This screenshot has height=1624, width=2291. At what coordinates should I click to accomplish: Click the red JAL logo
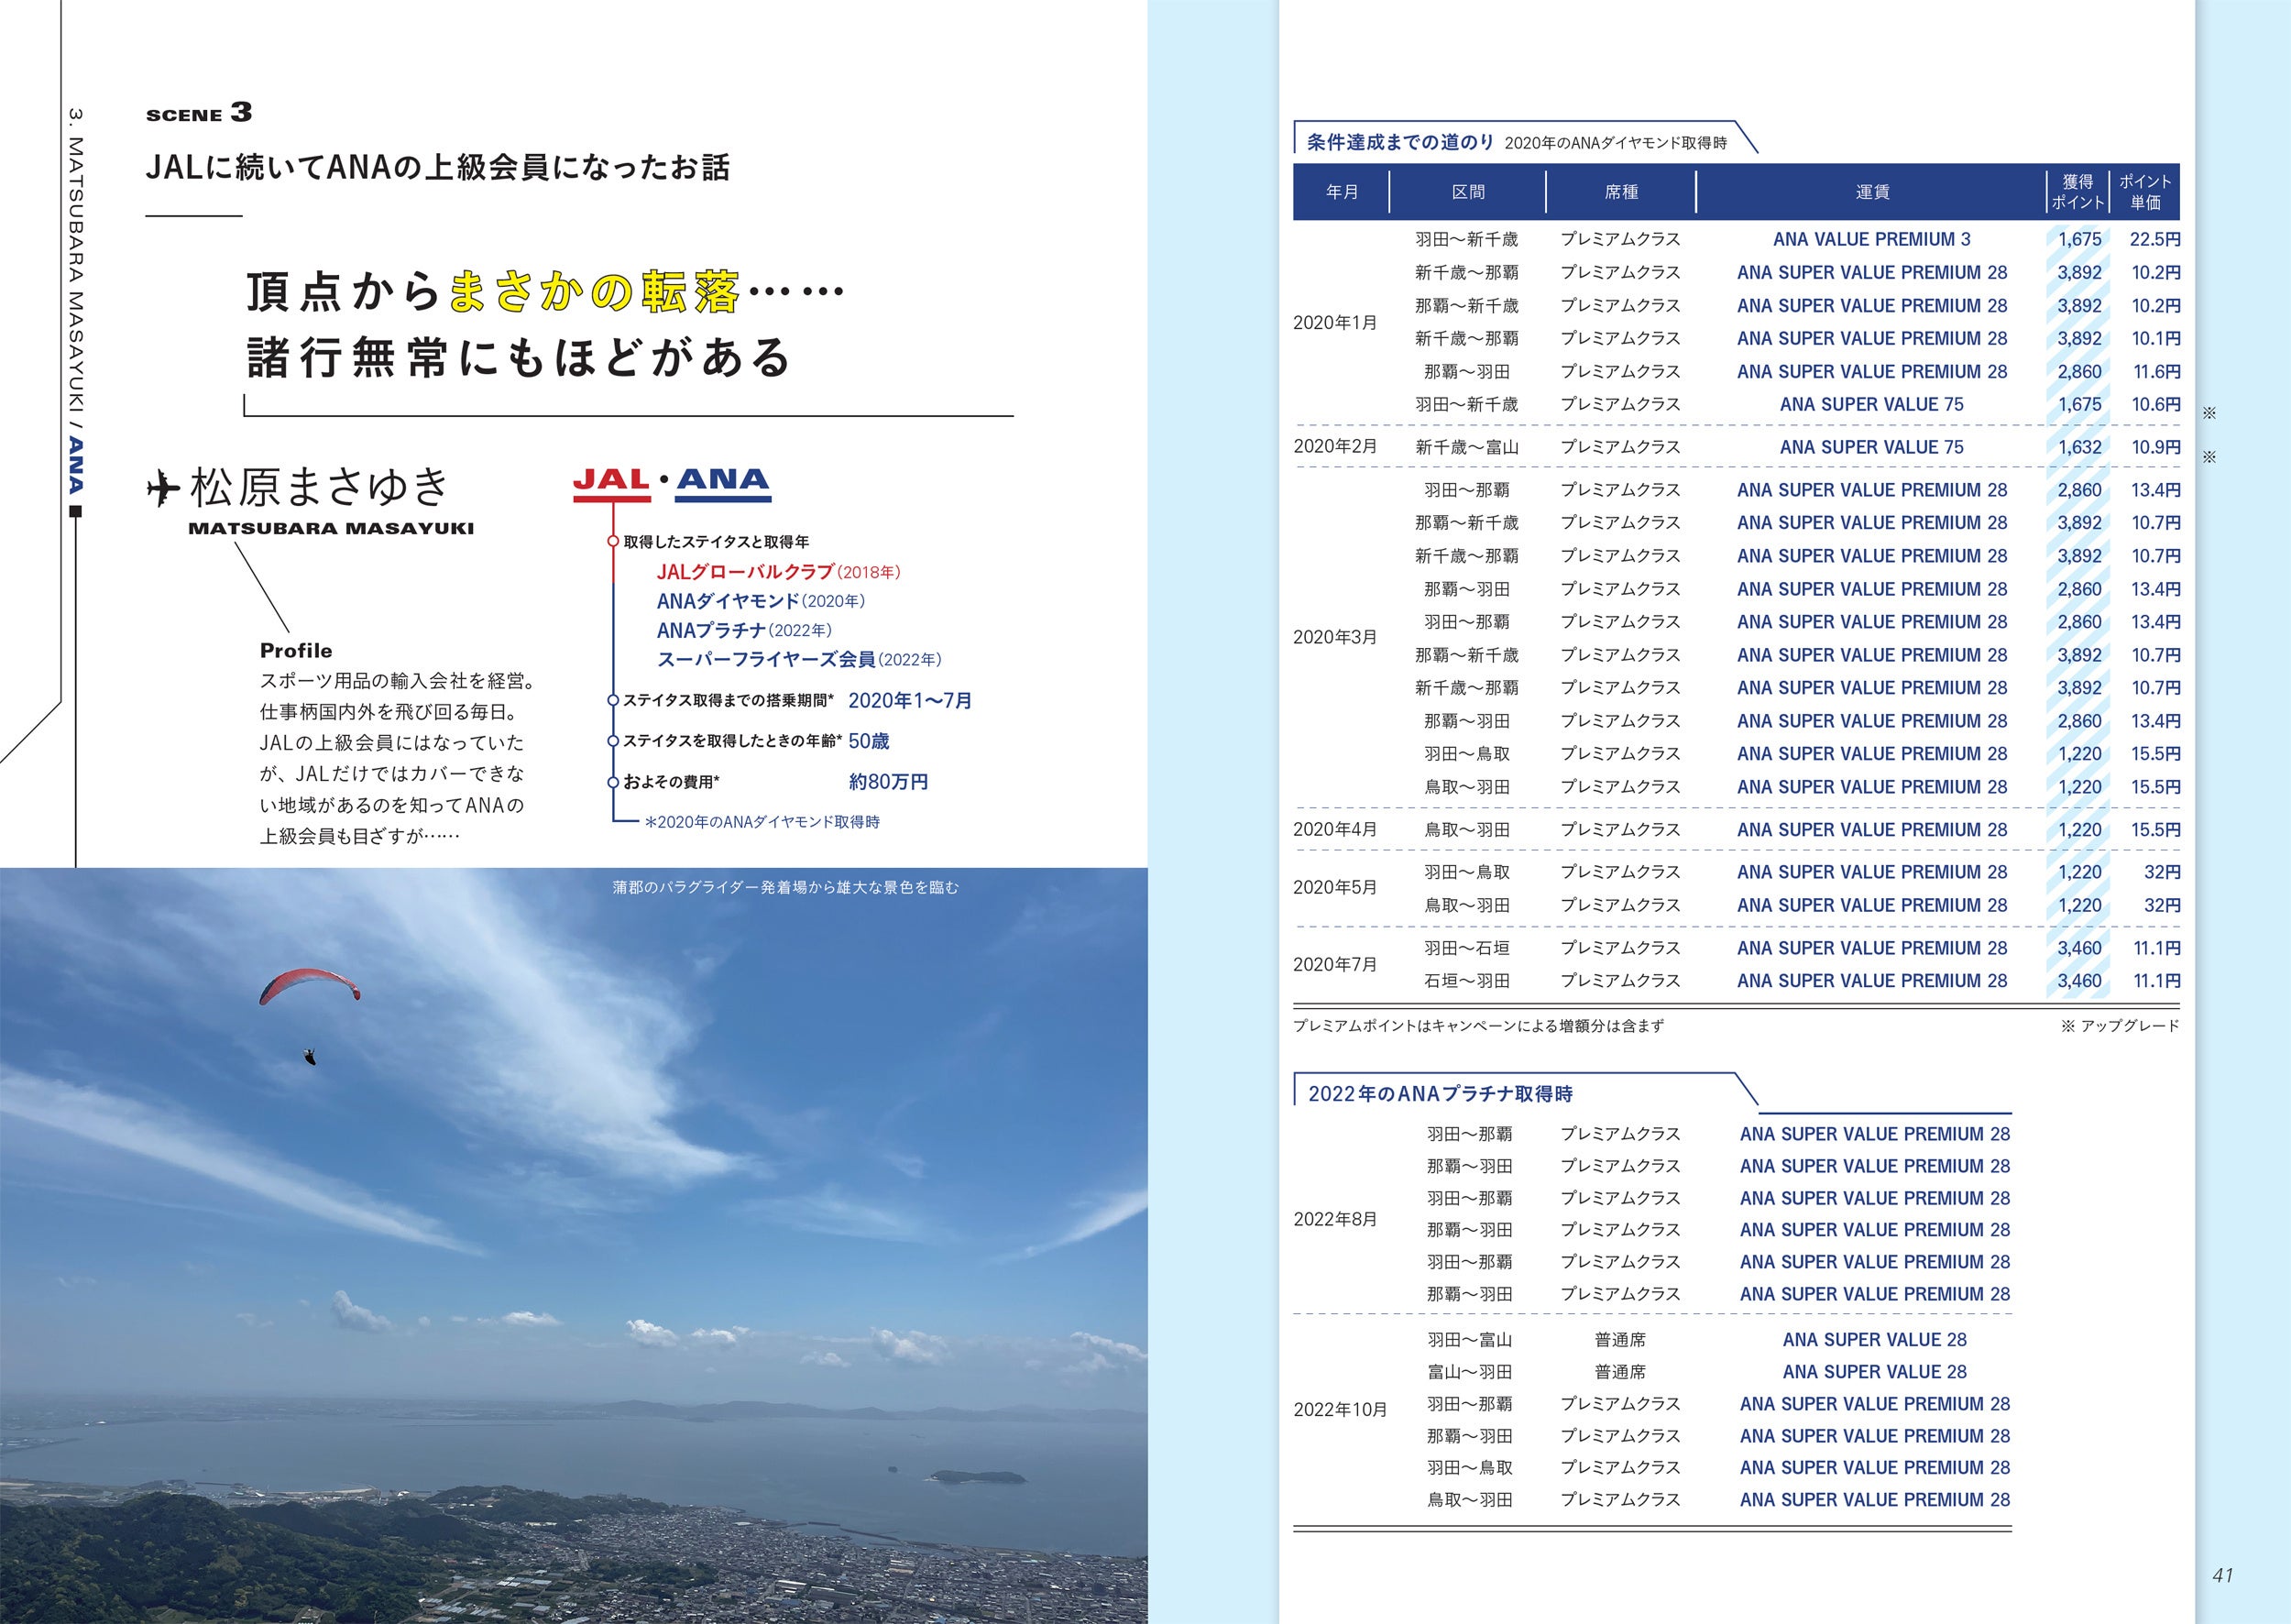point(611,482)
